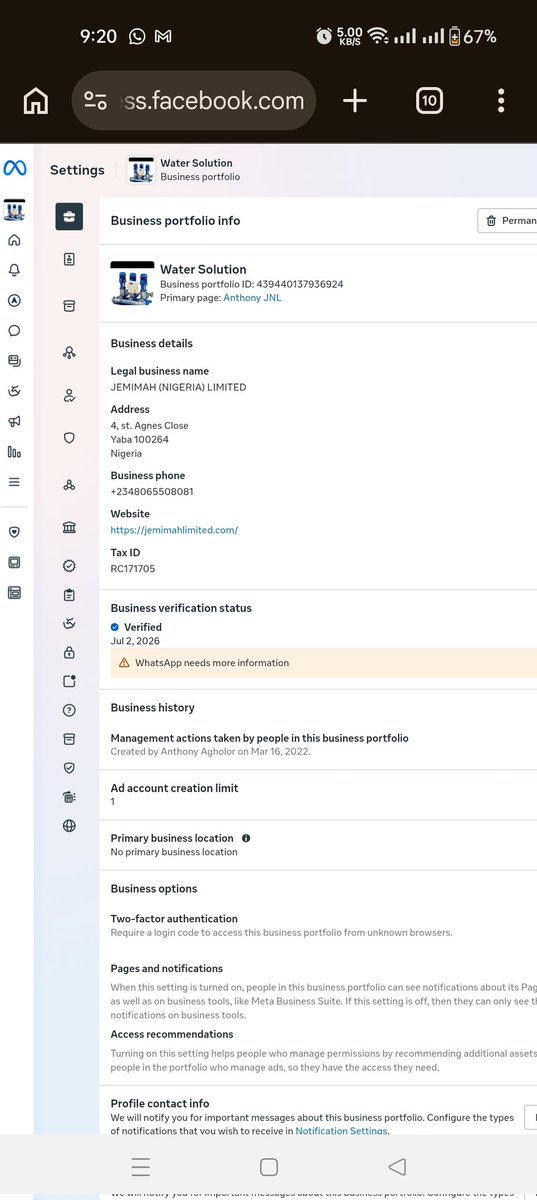Click the Meta logo
Viewport: 537px width, 1200px height.
coord(15,168)
